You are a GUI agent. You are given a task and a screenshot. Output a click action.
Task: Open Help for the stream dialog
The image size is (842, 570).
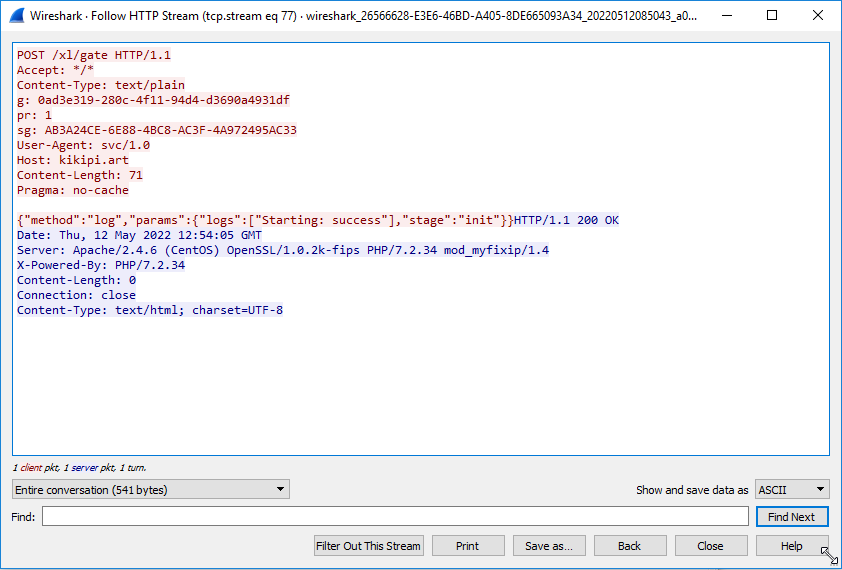click(x=792, y=545)
